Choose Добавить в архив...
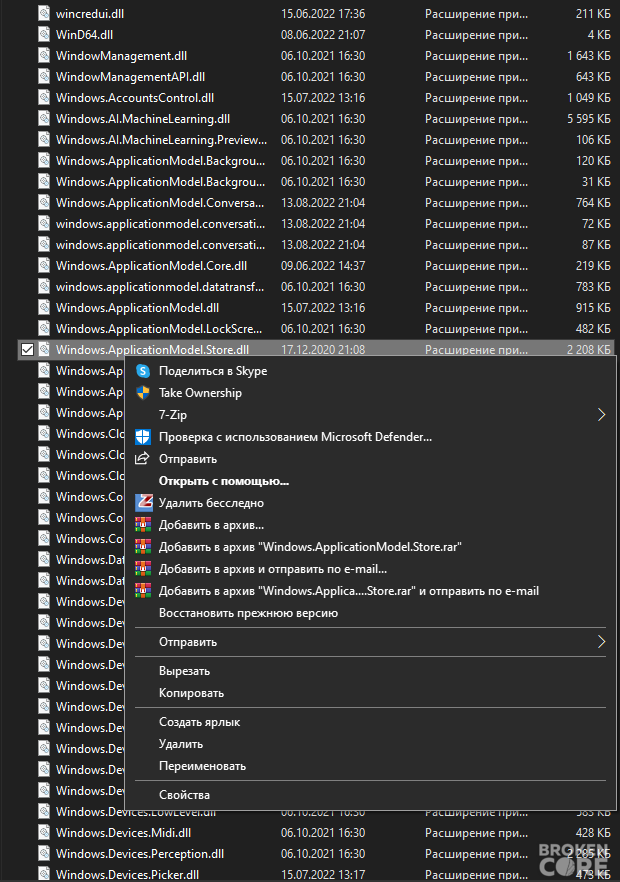 (x=211, y=525)
